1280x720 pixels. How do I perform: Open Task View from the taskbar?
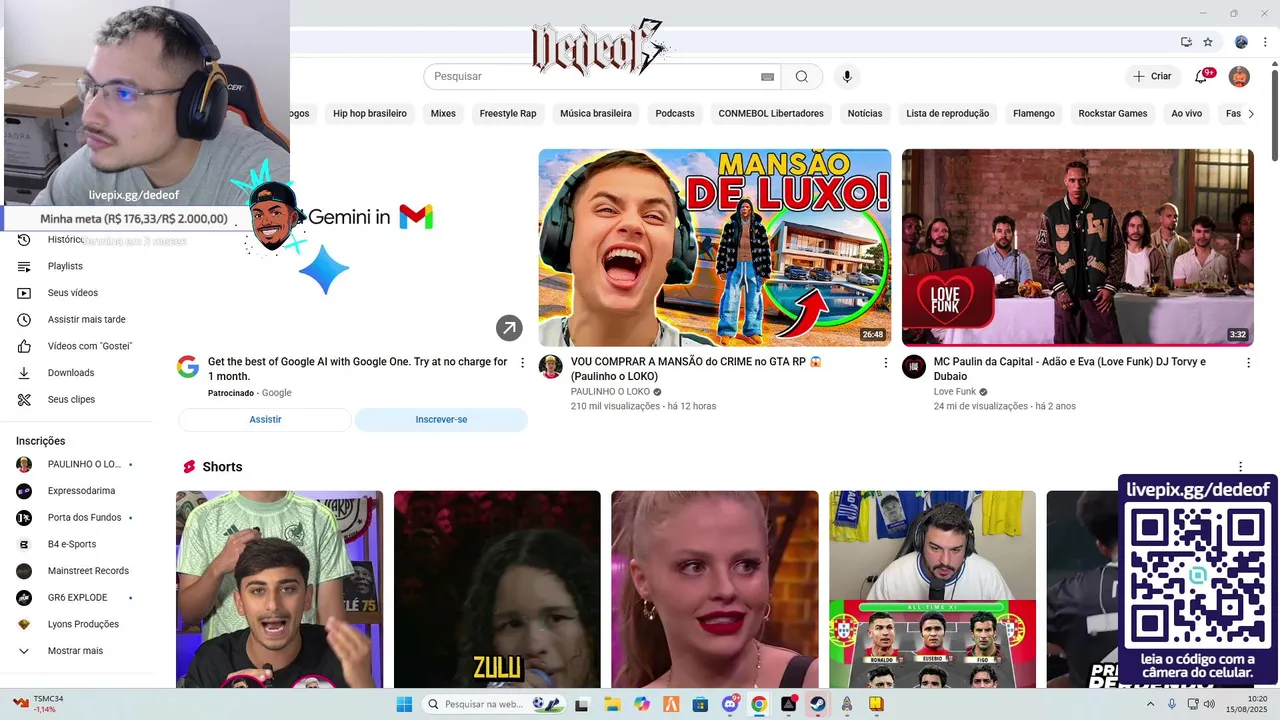tap(582, 704)
